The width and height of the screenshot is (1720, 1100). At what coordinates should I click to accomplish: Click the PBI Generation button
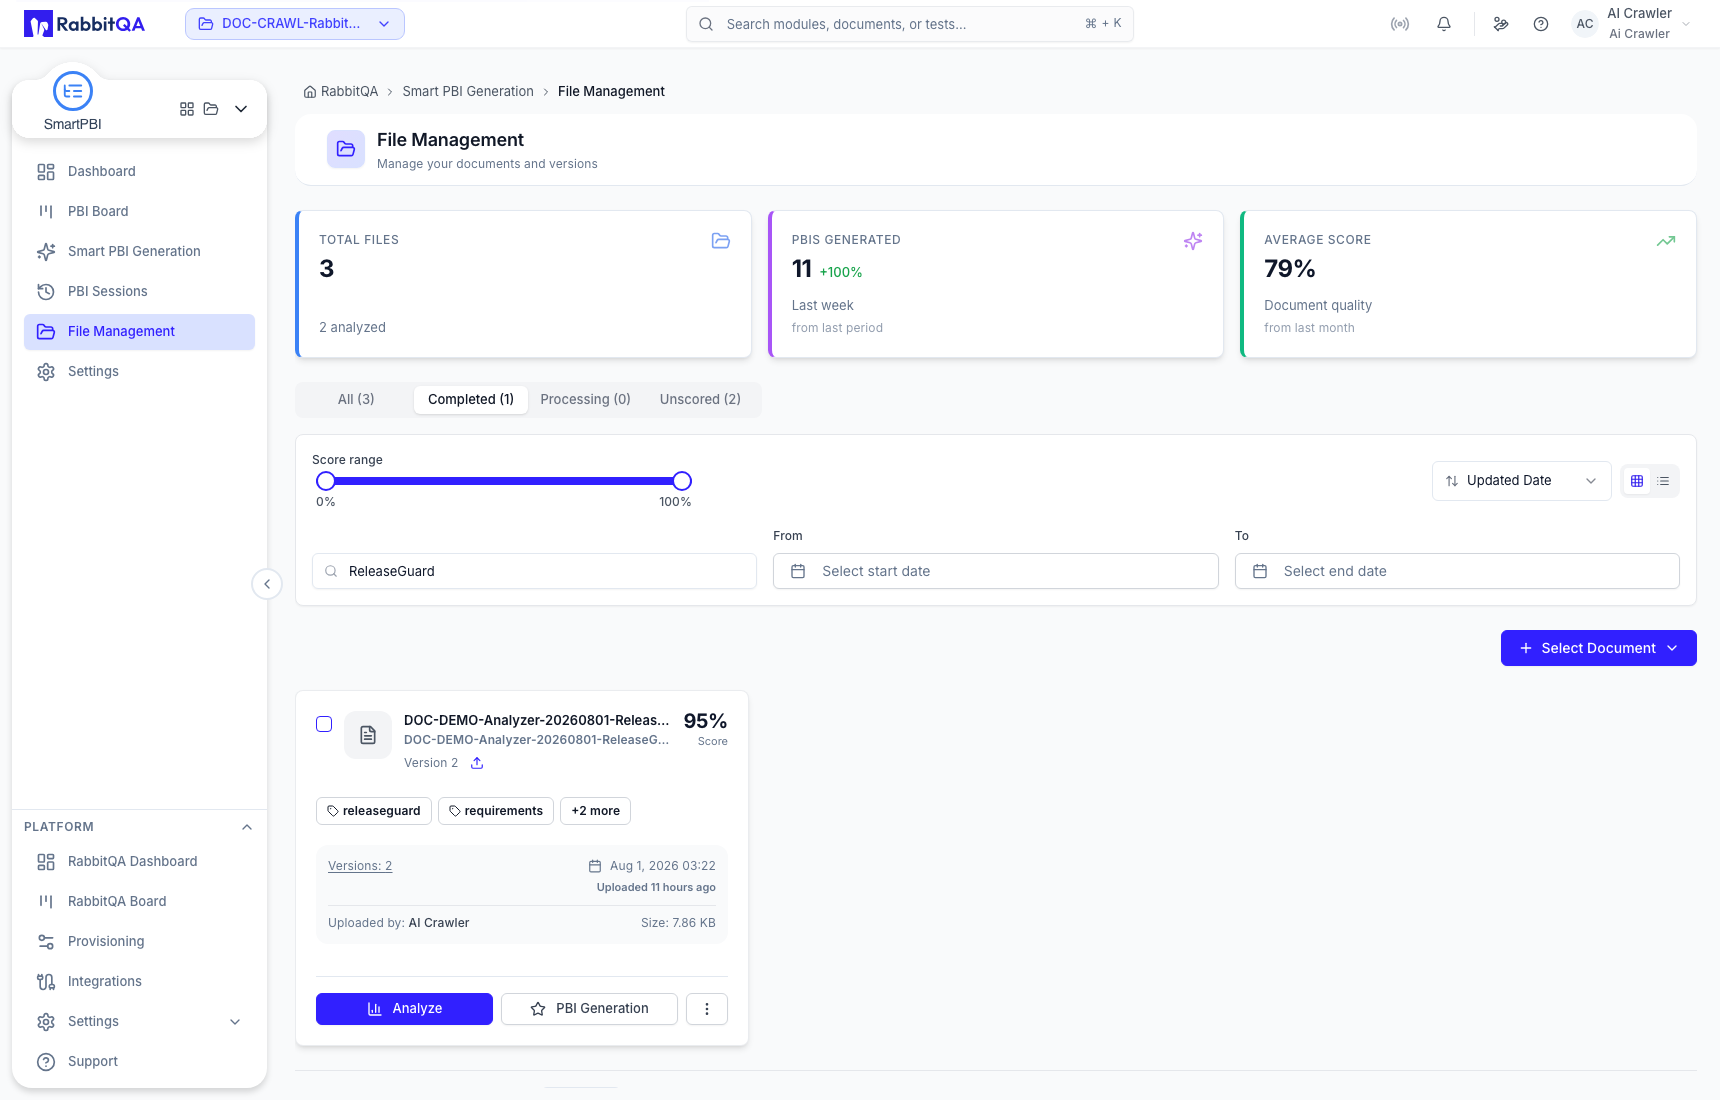589,1009
